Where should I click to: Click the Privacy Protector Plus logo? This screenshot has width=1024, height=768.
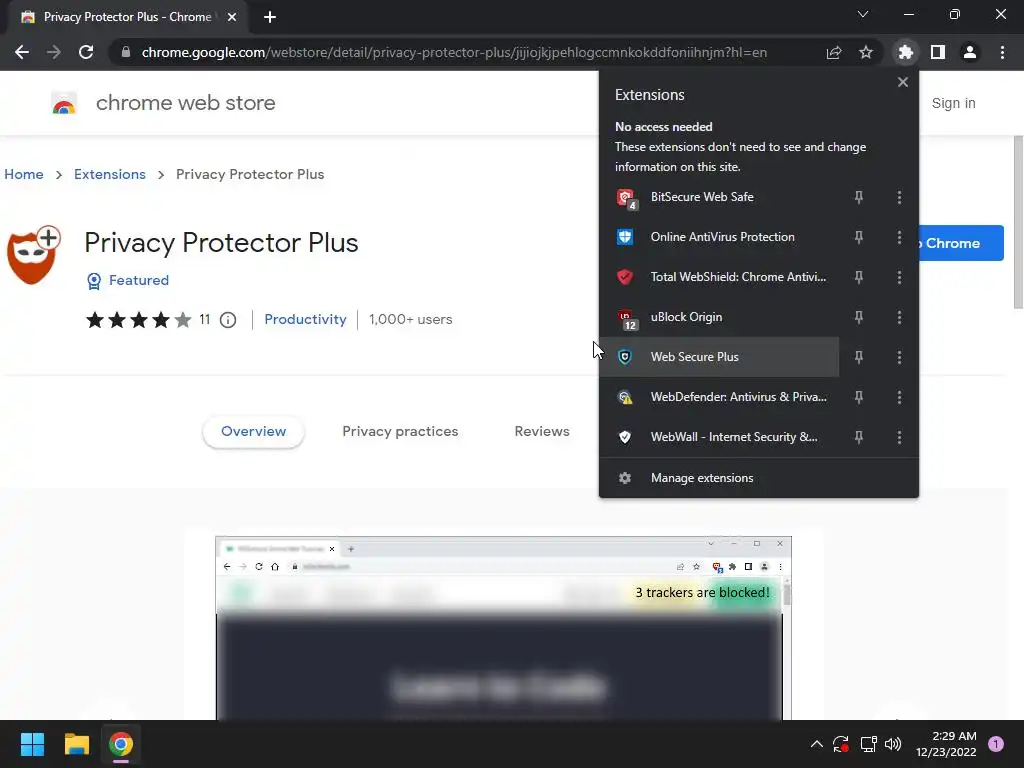tap(33, 255)
